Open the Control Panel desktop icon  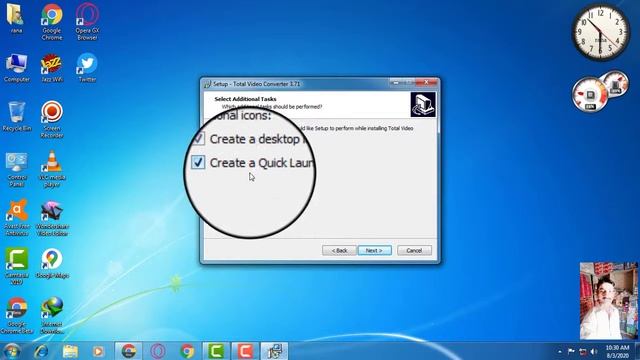[x=16, y=169]
